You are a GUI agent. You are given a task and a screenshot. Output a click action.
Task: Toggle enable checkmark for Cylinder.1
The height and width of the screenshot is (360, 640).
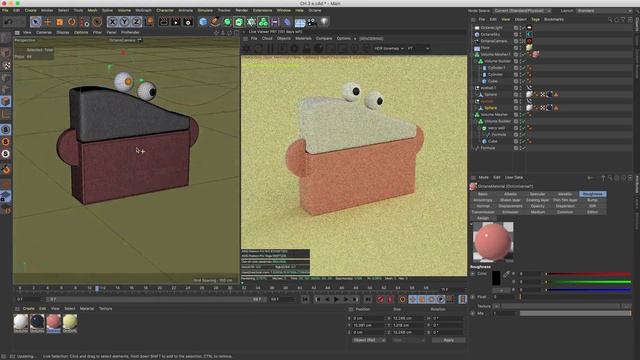(x=523, y=68)
